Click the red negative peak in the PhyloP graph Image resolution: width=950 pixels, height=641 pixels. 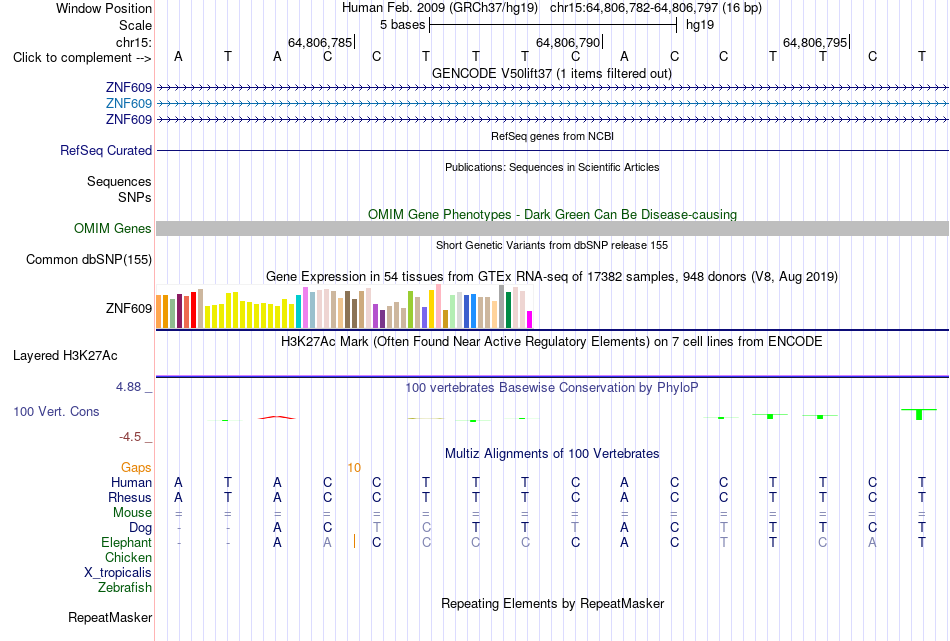(x=277, y=417)
